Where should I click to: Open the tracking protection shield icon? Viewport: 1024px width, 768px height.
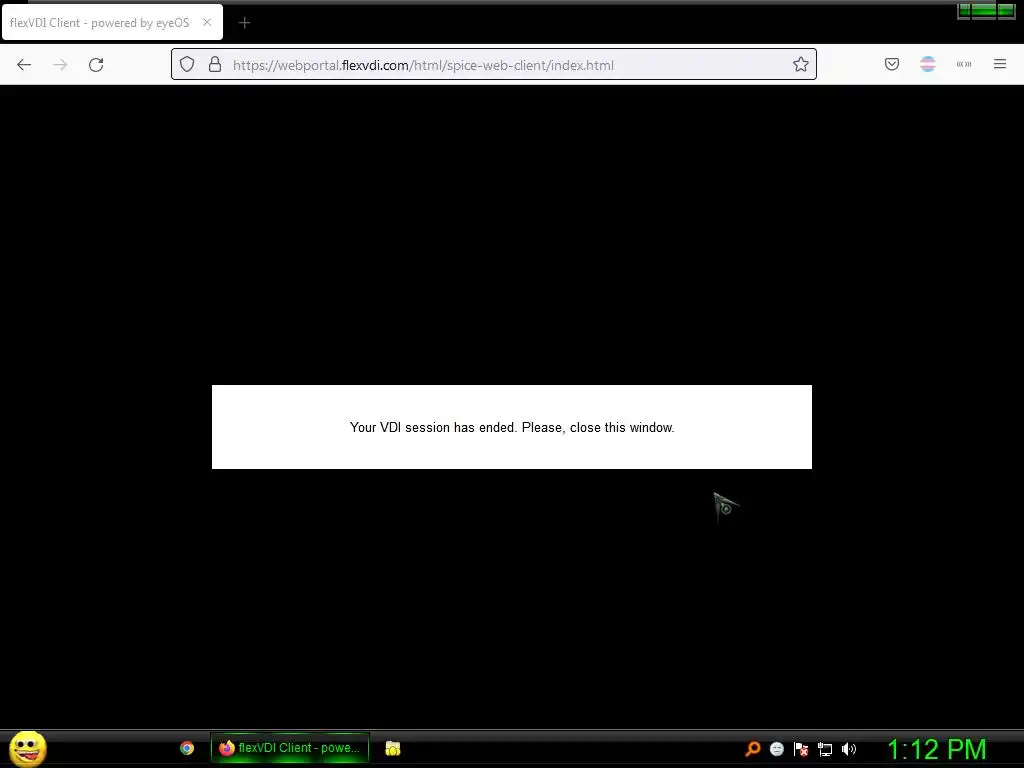coord(187,64)
